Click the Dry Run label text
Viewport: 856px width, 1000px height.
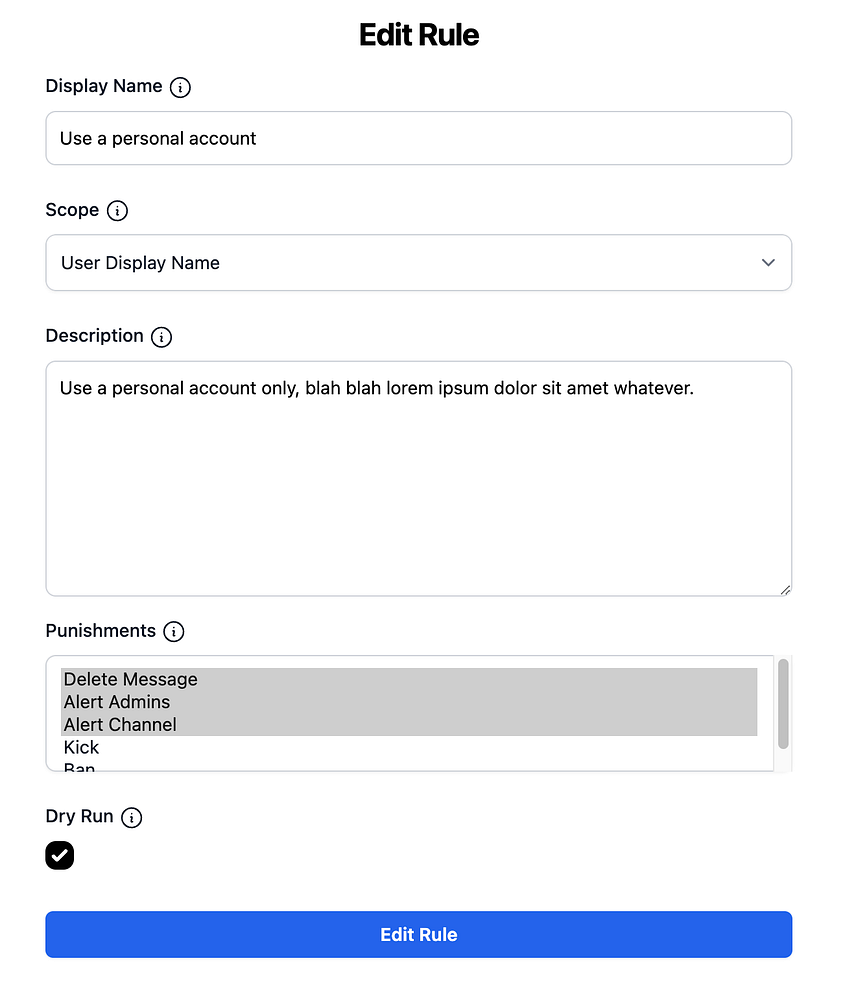(x=80, y=817)
